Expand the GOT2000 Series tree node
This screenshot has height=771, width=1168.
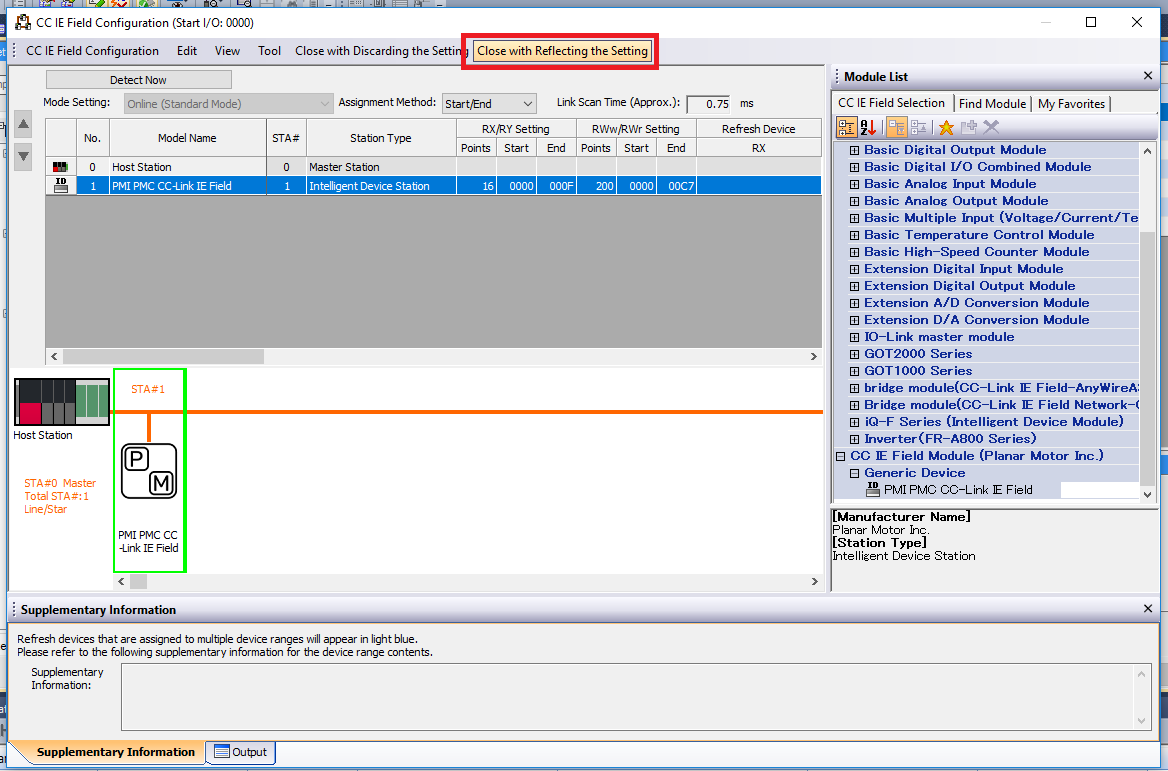855,354
